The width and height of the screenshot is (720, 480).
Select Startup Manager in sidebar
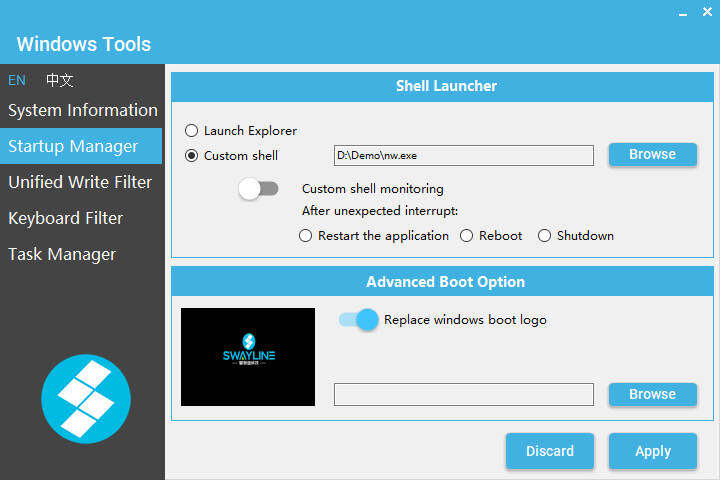point(81,146)
